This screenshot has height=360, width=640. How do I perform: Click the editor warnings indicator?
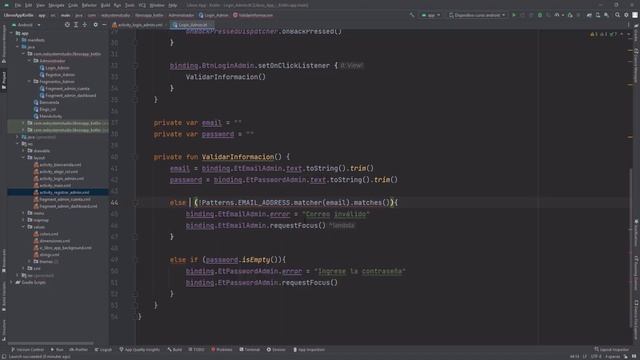tap(604, 34)
